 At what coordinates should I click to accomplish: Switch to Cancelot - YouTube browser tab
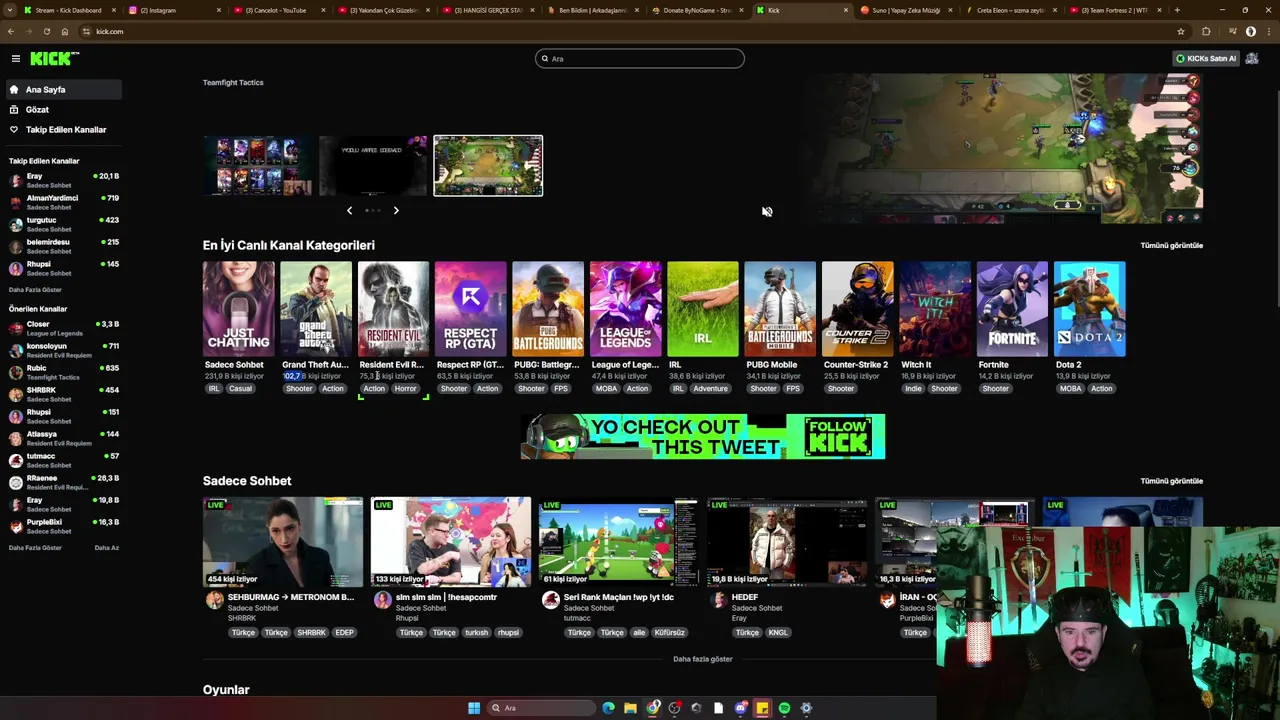pyautogui.click(x=279, y=10)
